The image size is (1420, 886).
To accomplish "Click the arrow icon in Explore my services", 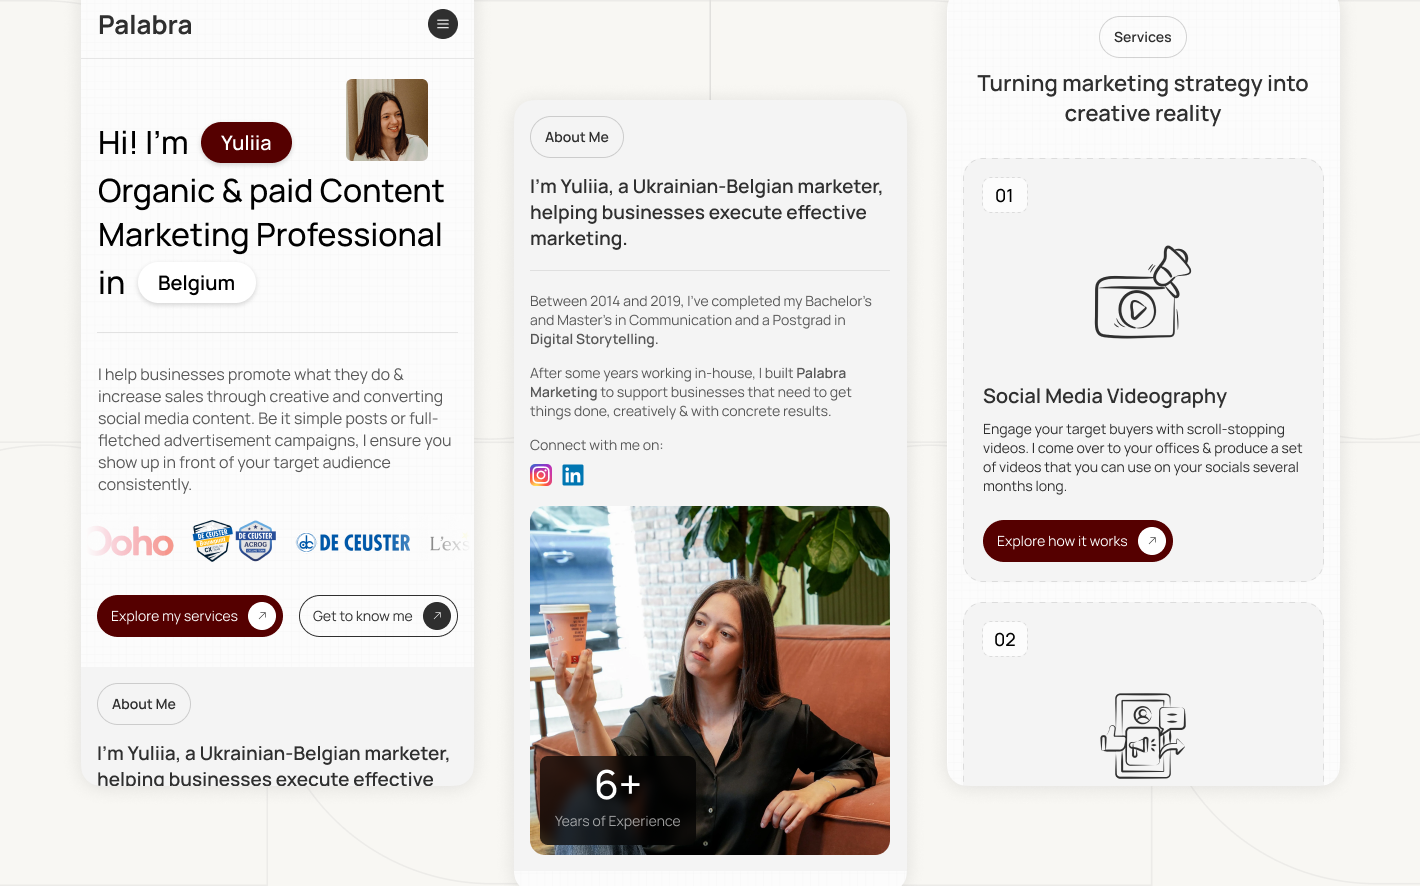I will [262, 616].
